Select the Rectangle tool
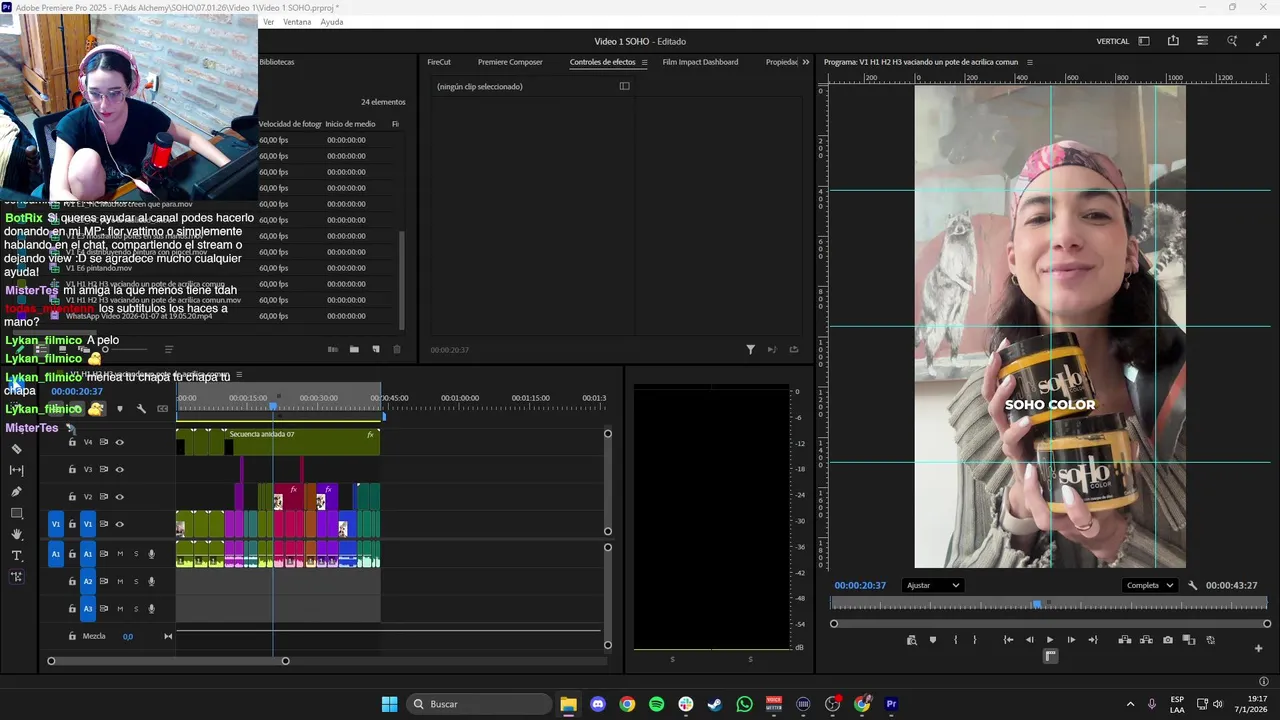 coord(16,513)
